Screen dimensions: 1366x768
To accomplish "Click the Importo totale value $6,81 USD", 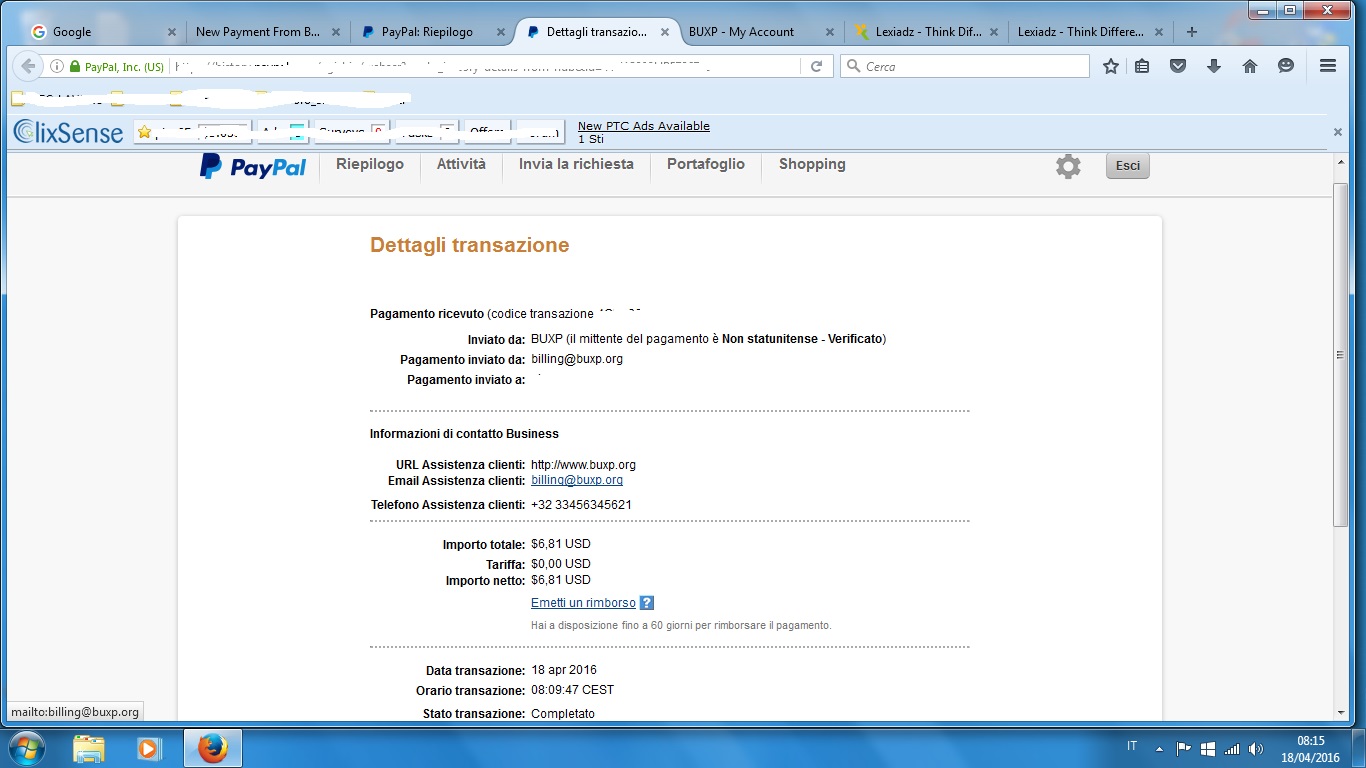I will click(x=561, y=544).
